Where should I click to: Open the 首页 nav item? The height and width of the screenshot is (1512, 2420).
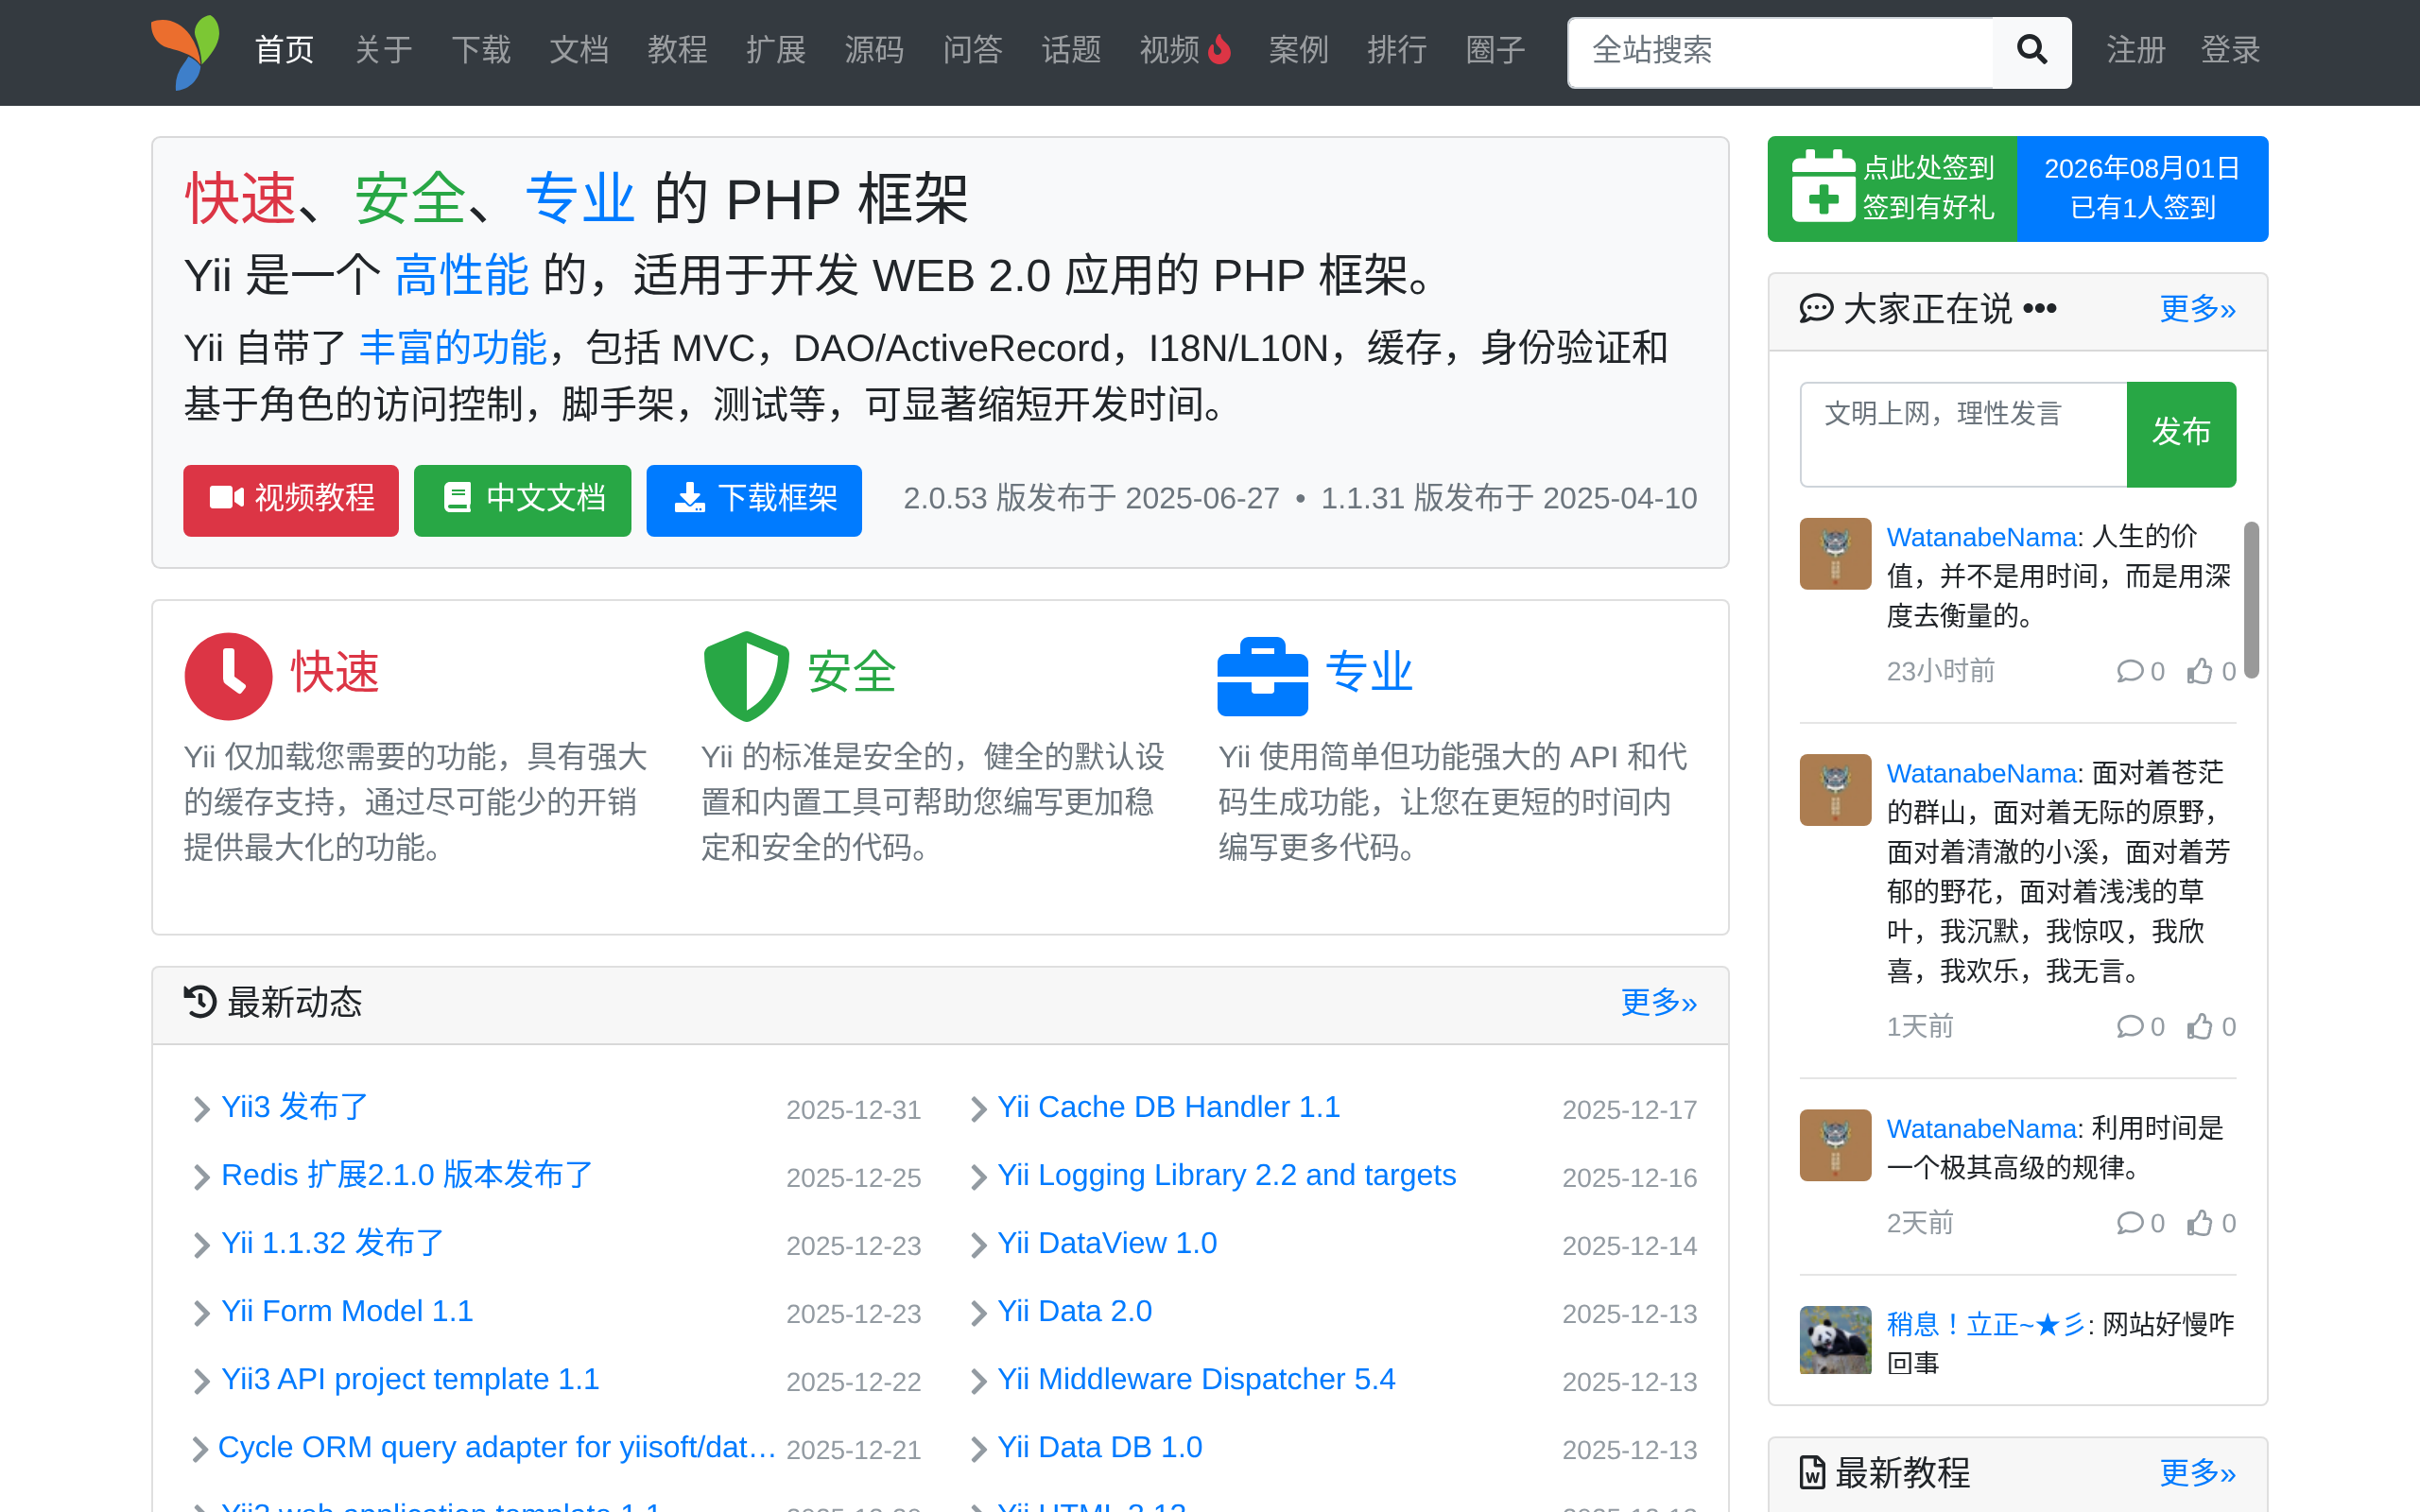(285, 50)
